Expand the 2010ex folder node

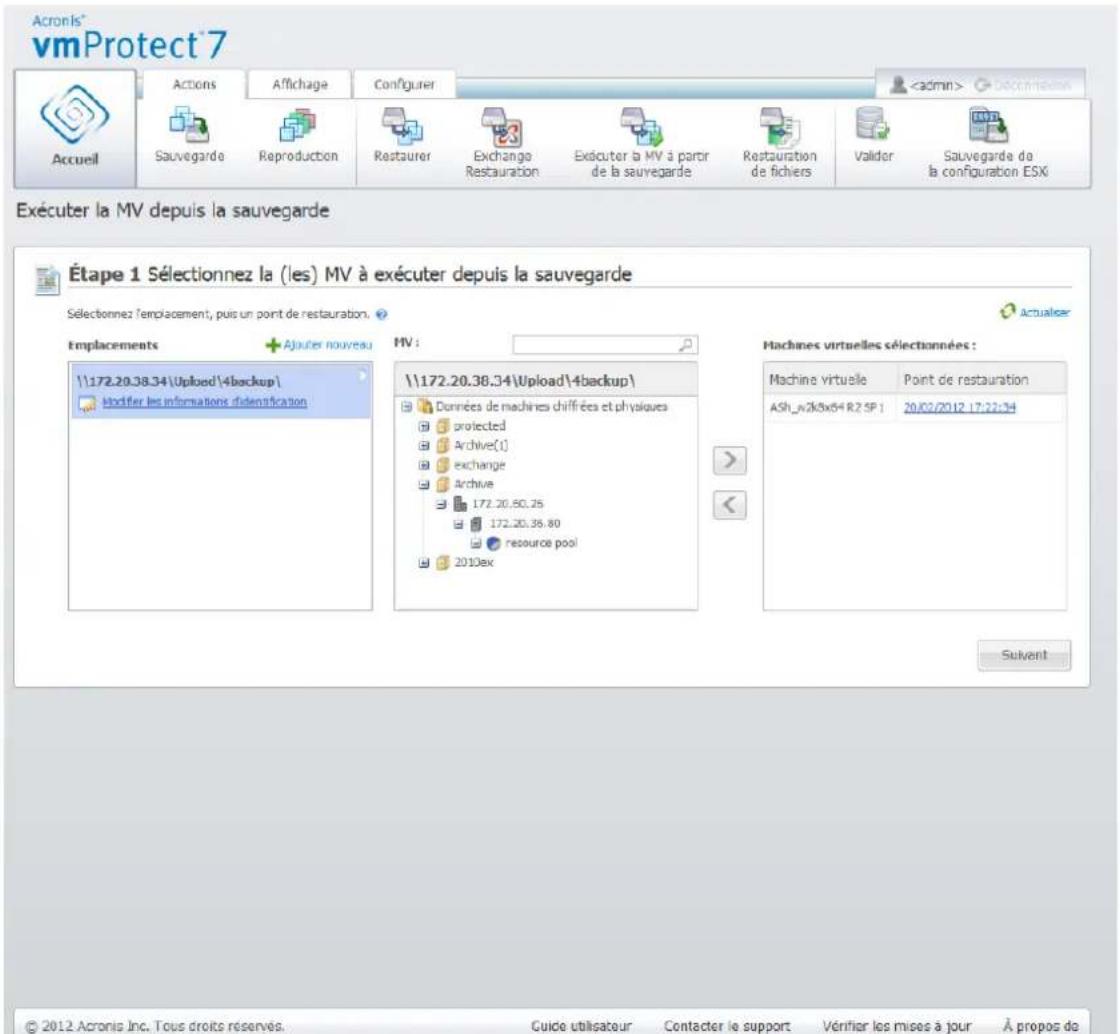(424, 563)
